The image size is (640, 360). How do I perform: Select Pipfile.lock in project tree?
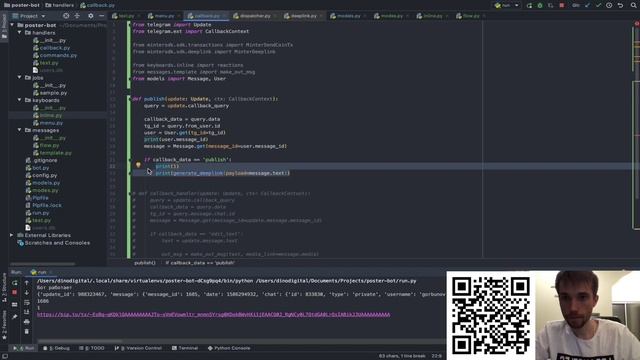tap(47, 205)
